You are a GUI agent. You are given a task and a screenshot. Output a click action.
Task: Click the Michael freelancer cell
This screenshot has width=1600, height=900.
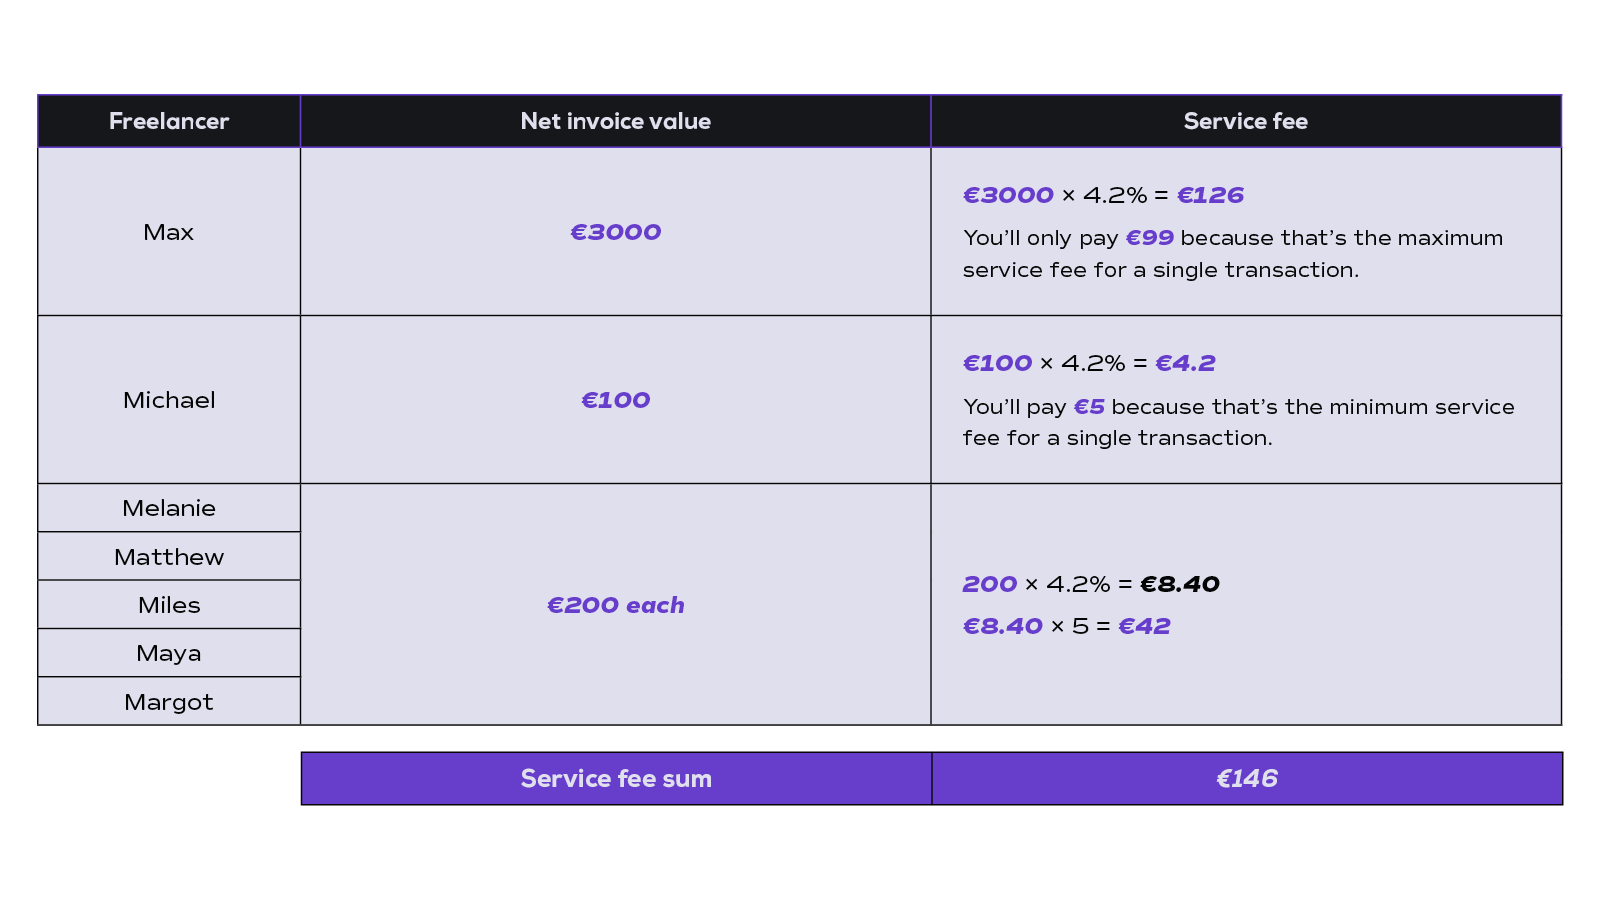click(x=169, y=400)
